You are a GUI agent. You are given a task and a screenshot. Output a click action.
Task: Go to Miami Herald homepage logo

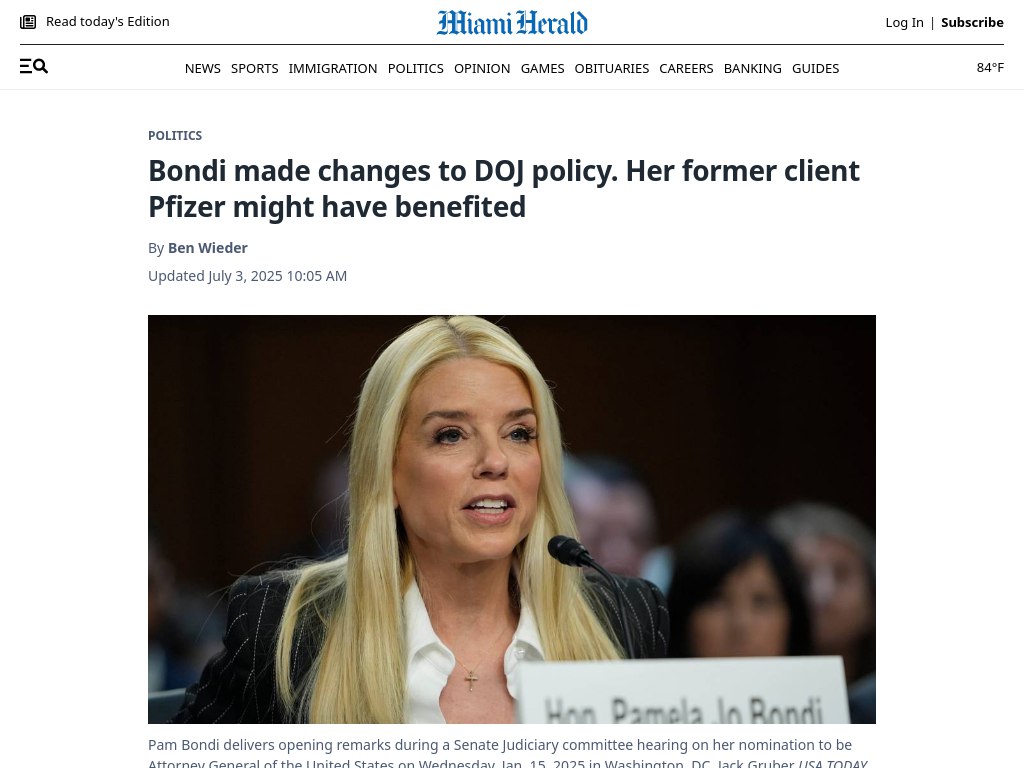tap(512, 22)
